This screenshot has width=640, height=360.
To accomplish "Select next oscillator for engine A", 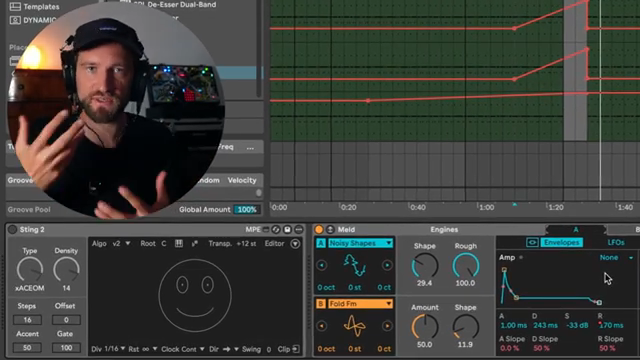I will coord(387,265).
